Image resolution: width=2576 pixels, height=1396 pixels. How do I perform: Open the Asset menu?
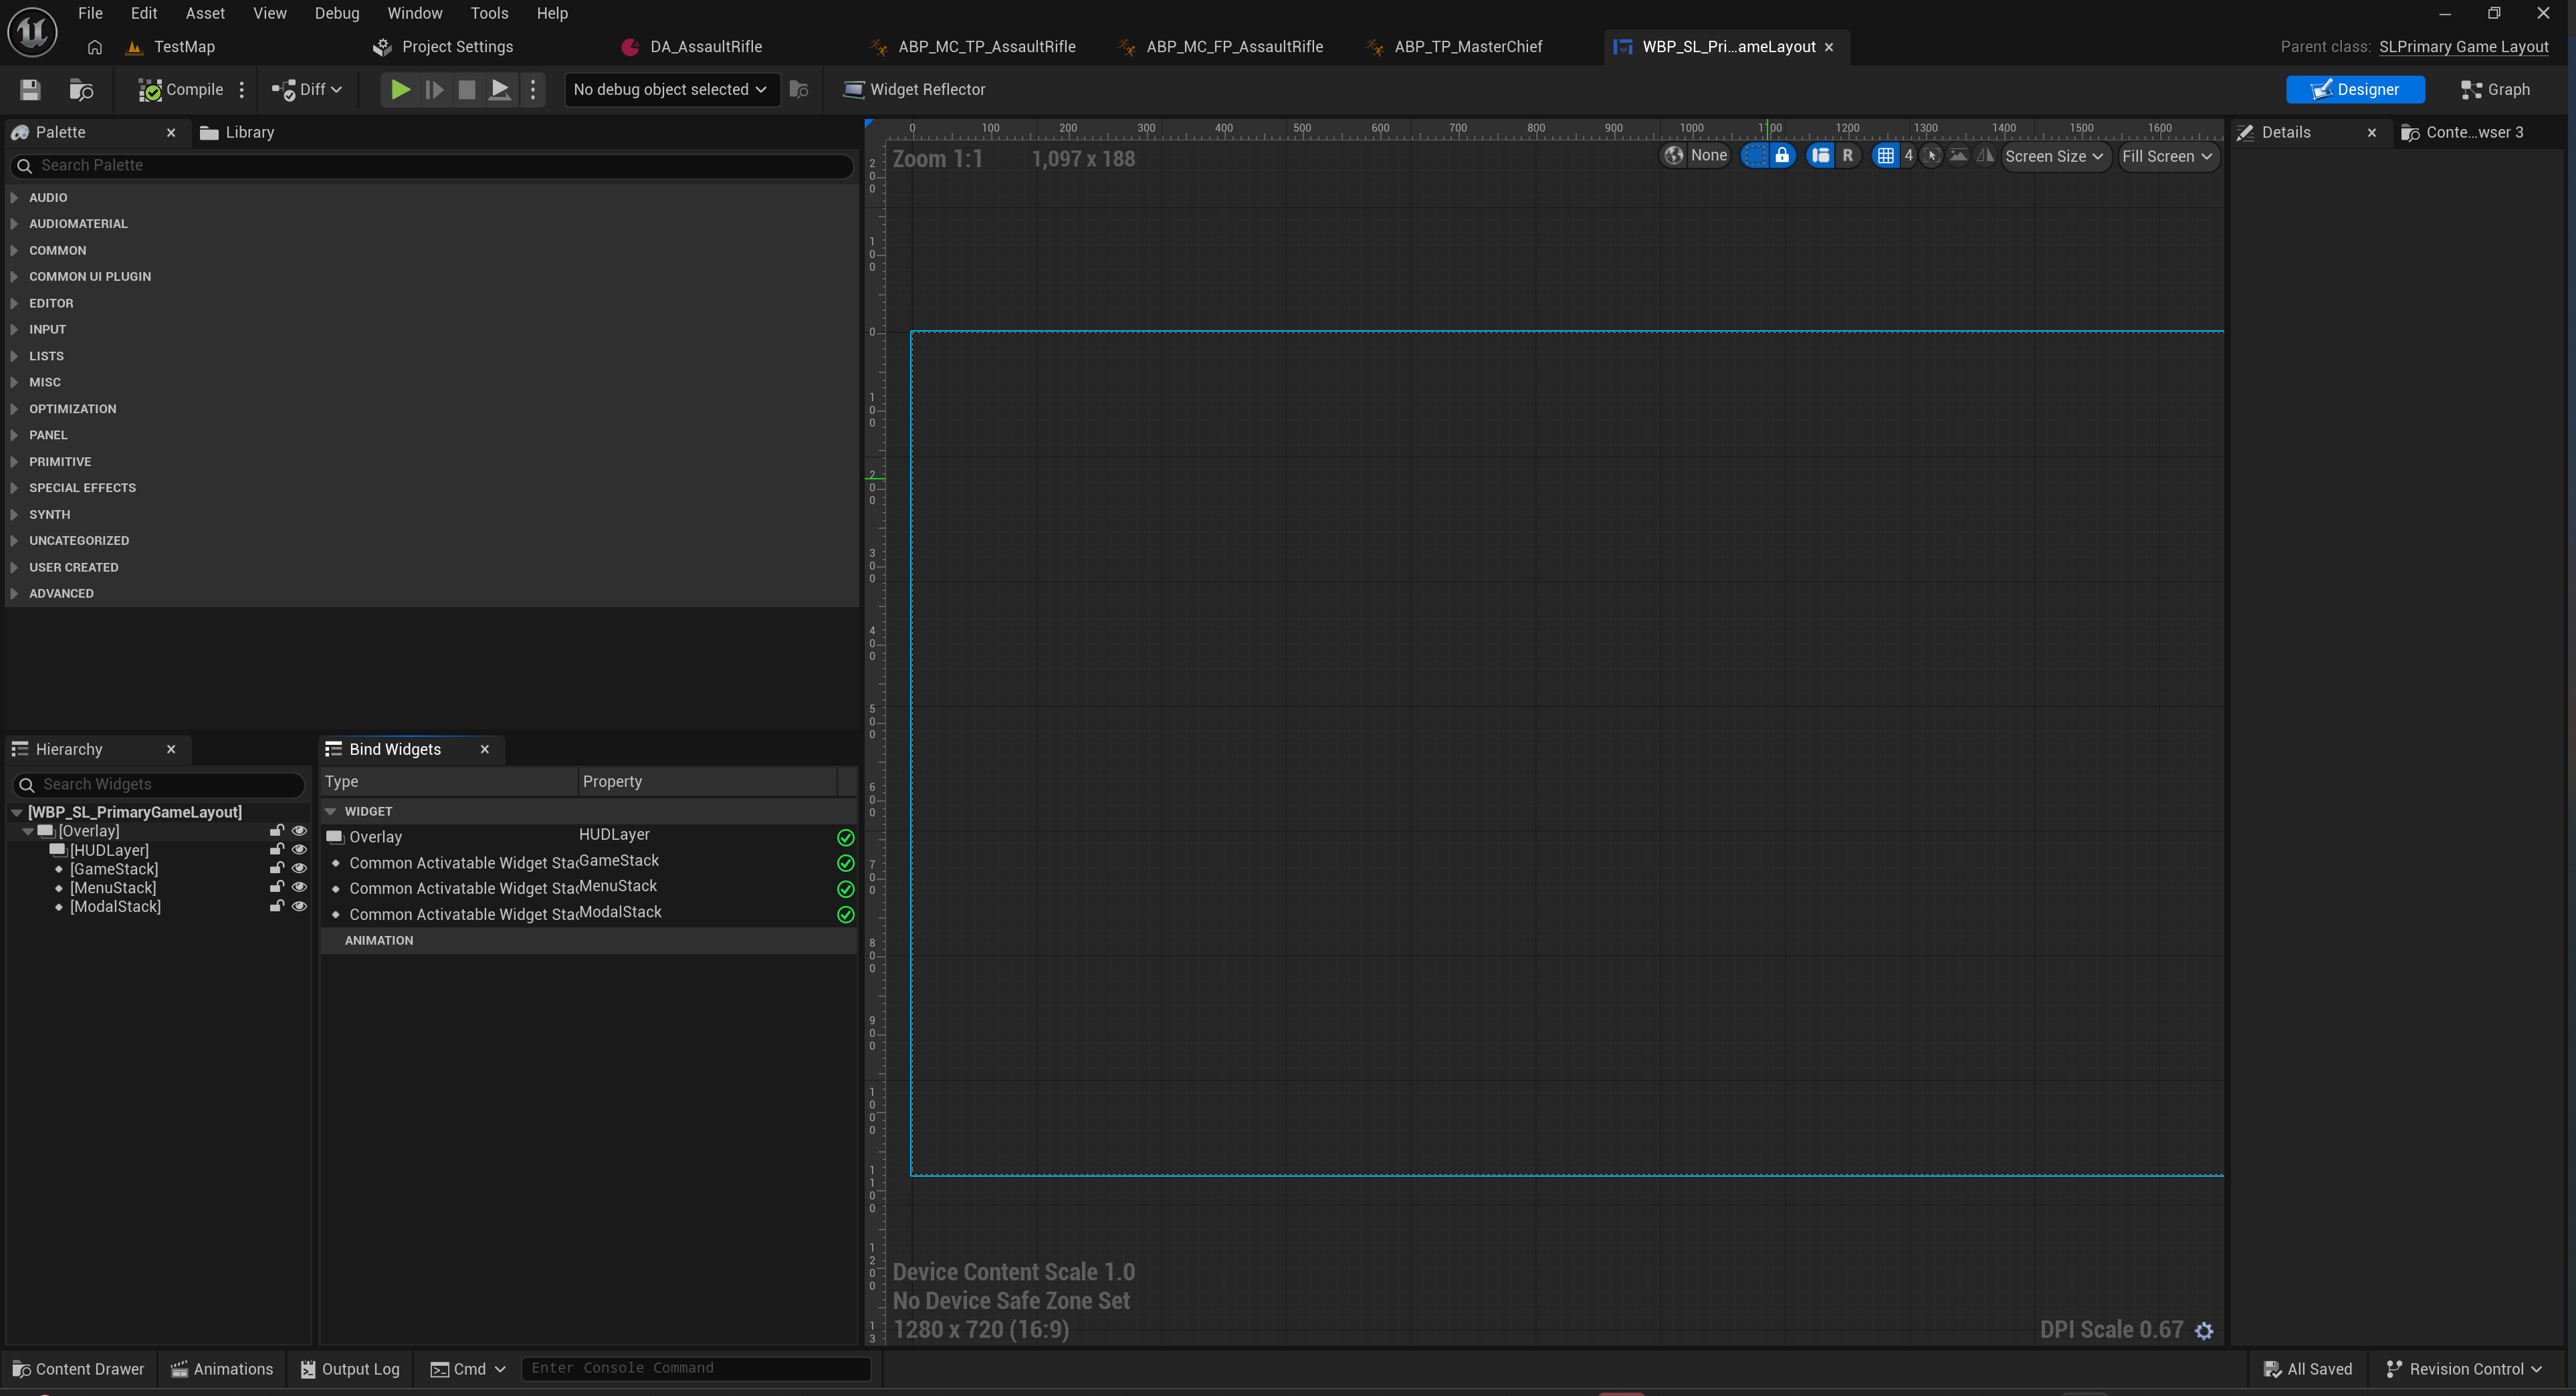click(x=205, y=13)
